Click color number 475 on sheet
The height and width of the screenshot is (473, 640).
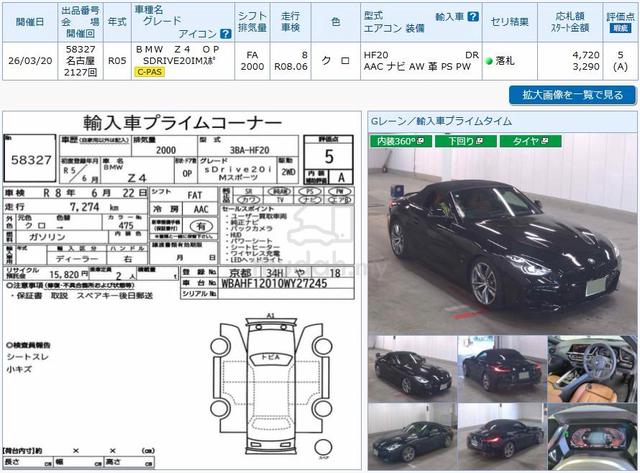126,226
